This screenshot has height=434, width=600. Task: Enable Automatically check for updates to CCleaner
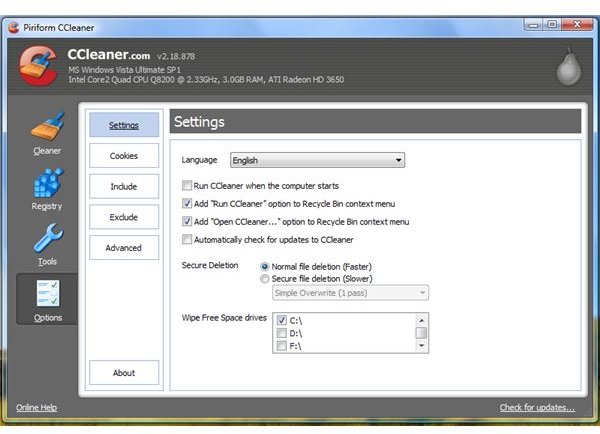click(x=187, y=240)
